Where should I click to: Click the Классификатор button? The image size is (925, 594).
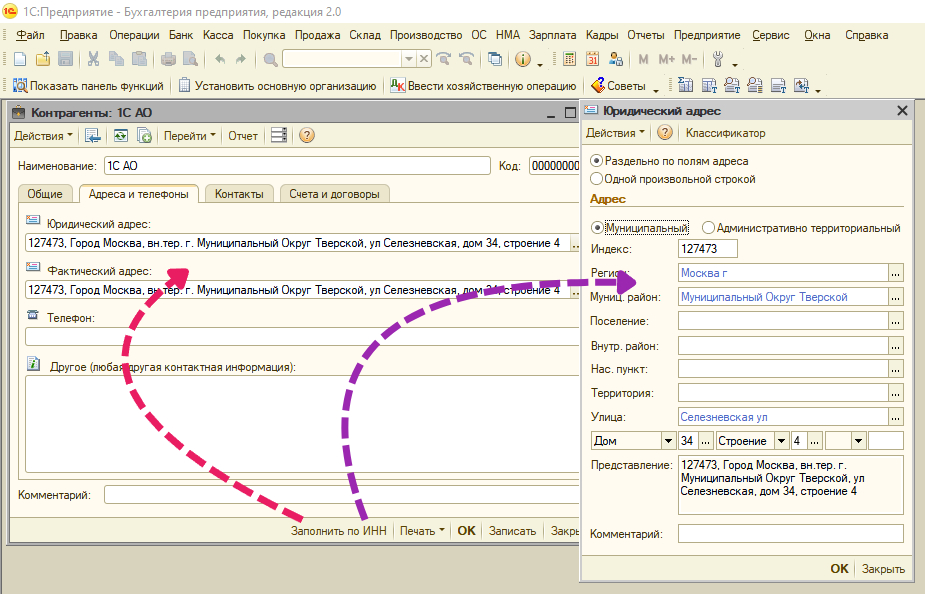click(725, 133)
